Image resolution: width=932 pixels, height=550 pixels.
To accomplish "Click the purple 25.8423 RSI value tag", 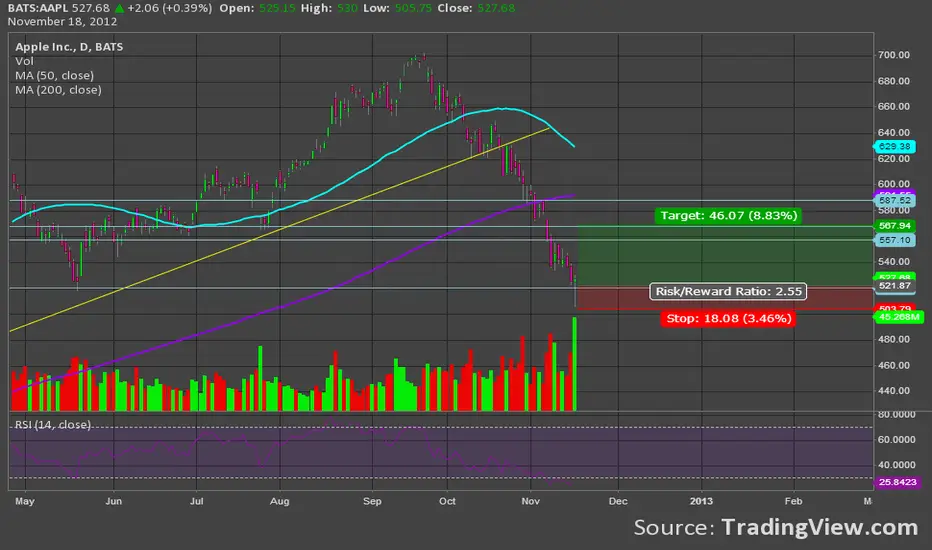I will pos(898,482).
